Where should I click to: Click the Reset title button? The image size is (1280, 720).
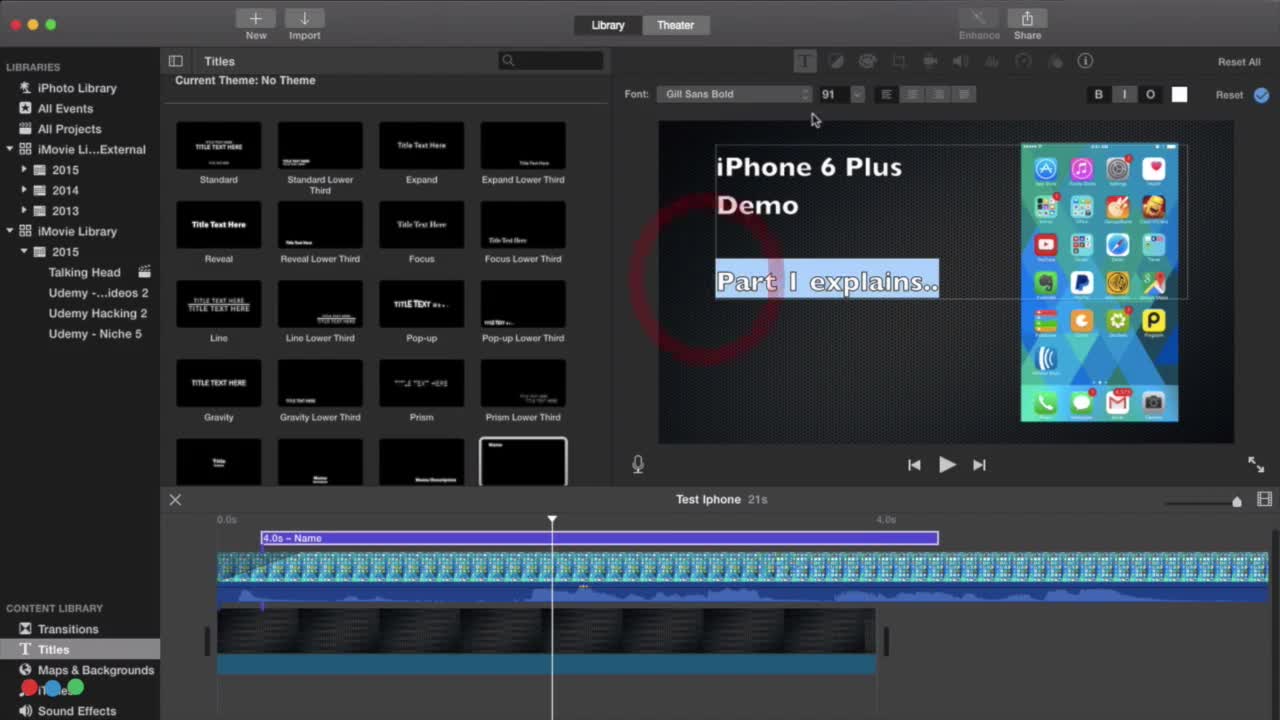pos(1230,95)
